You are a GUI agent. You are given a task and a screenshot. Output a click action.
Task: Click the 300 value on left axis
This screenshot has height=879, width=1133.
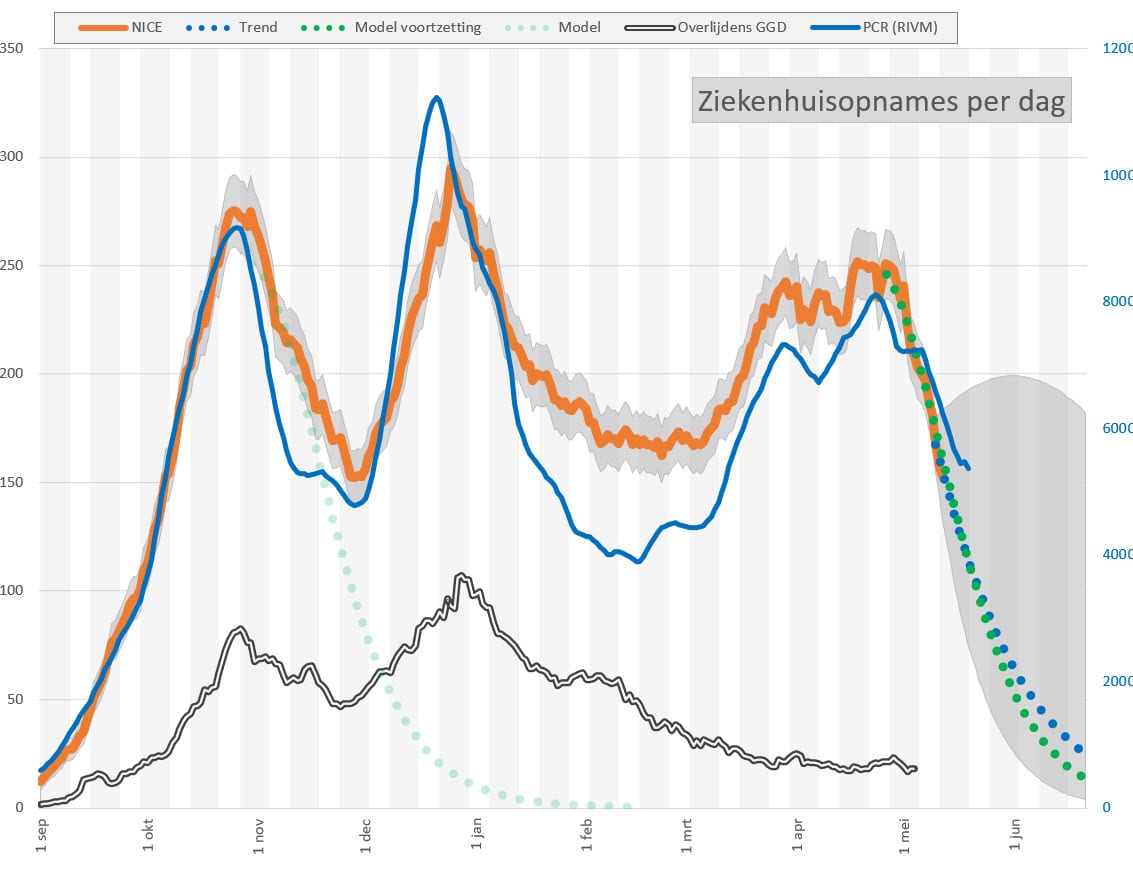[12, 156]
